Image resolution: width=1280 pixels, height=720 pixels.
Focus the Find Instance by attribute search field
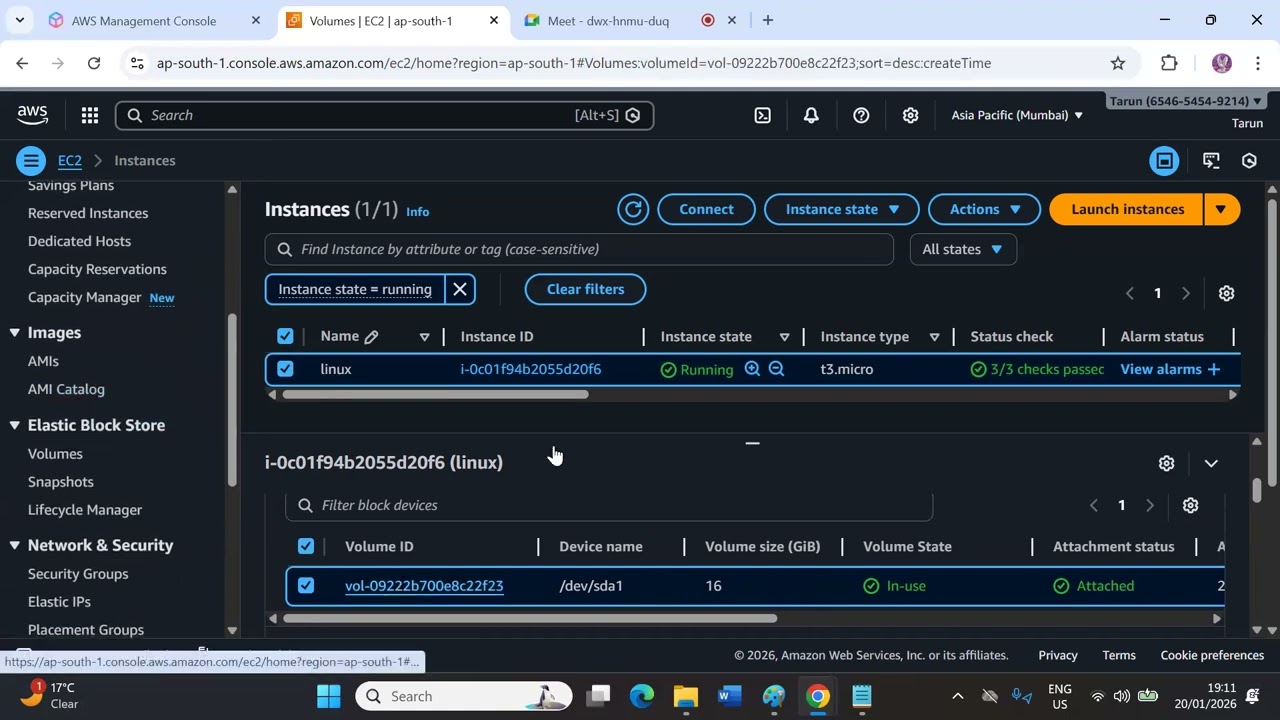[x=579, y=249]
